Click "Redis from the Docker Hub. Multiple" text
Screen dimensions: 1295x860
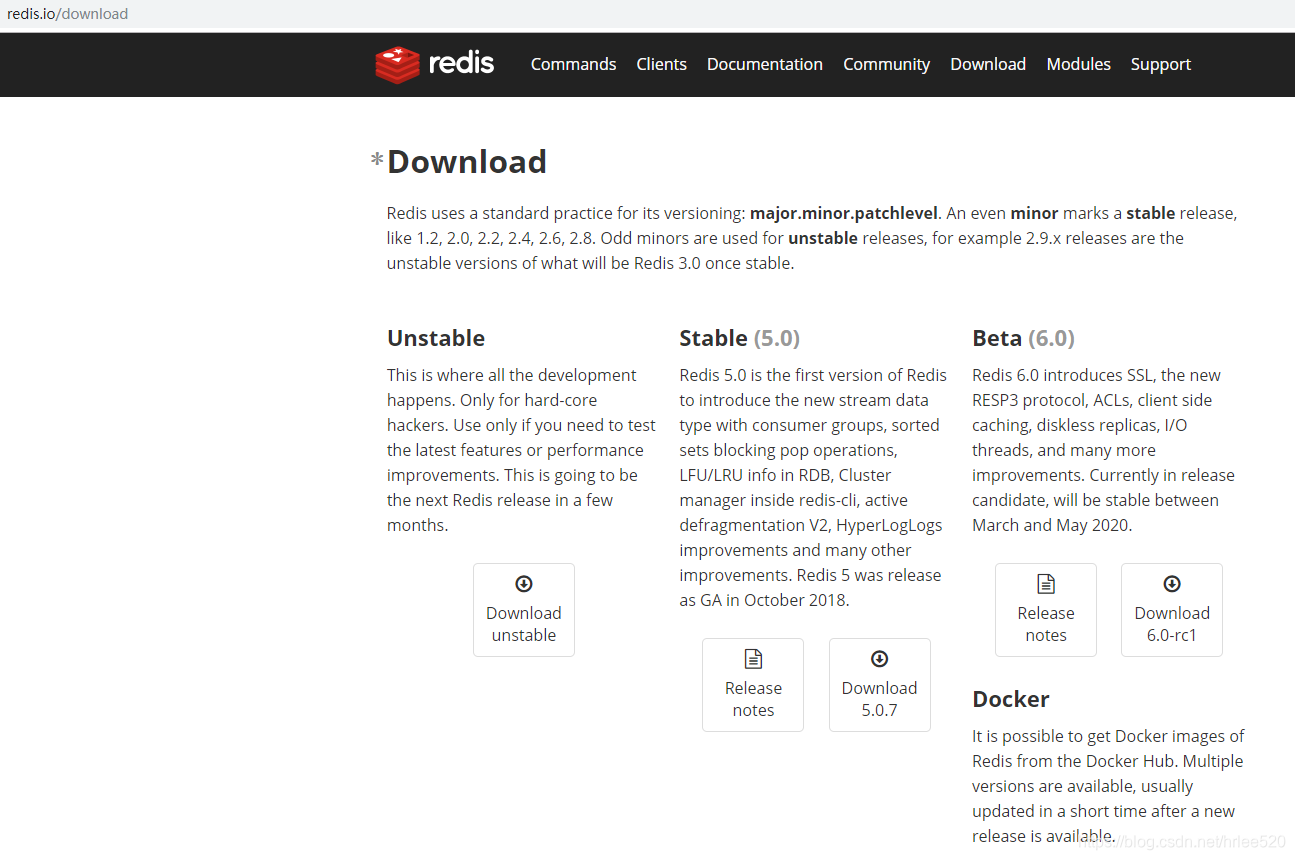tap(1107, 761)
